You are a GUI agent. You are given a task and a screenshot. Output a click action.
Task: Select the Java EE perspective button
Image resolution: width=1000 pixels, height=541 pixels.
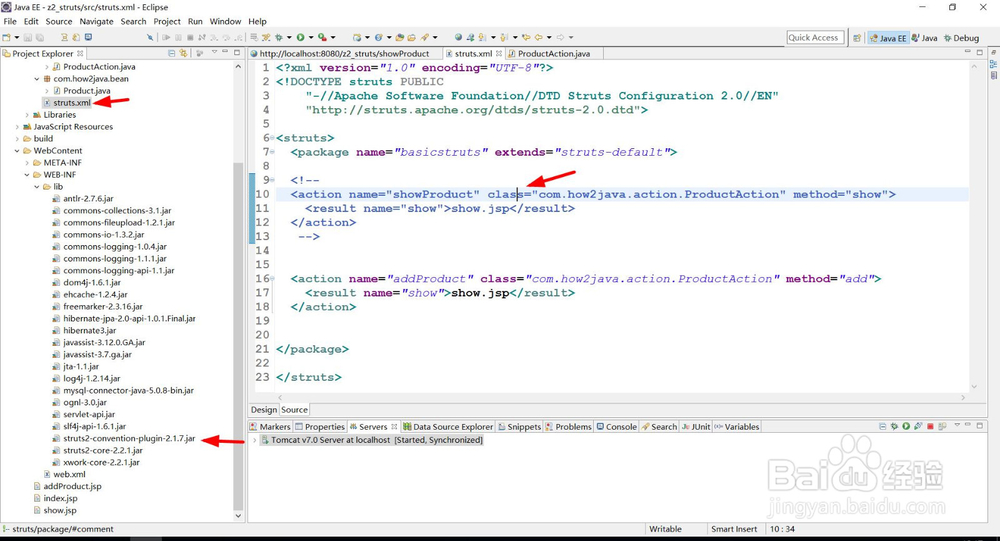pos(887,38)
